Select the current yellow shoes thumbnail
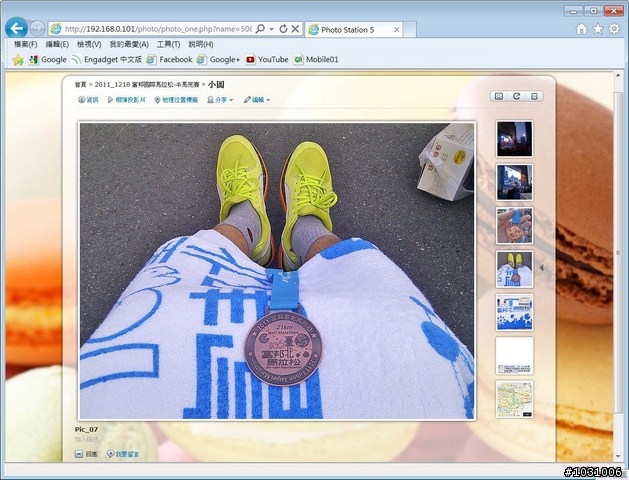 (x=514, y=269)
